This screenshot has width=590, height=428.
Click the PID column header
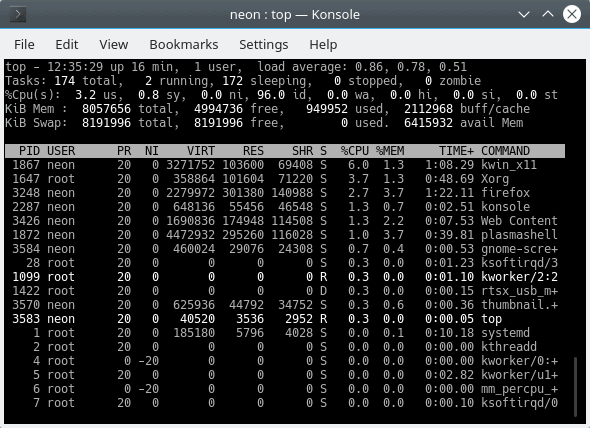[29, 151]
